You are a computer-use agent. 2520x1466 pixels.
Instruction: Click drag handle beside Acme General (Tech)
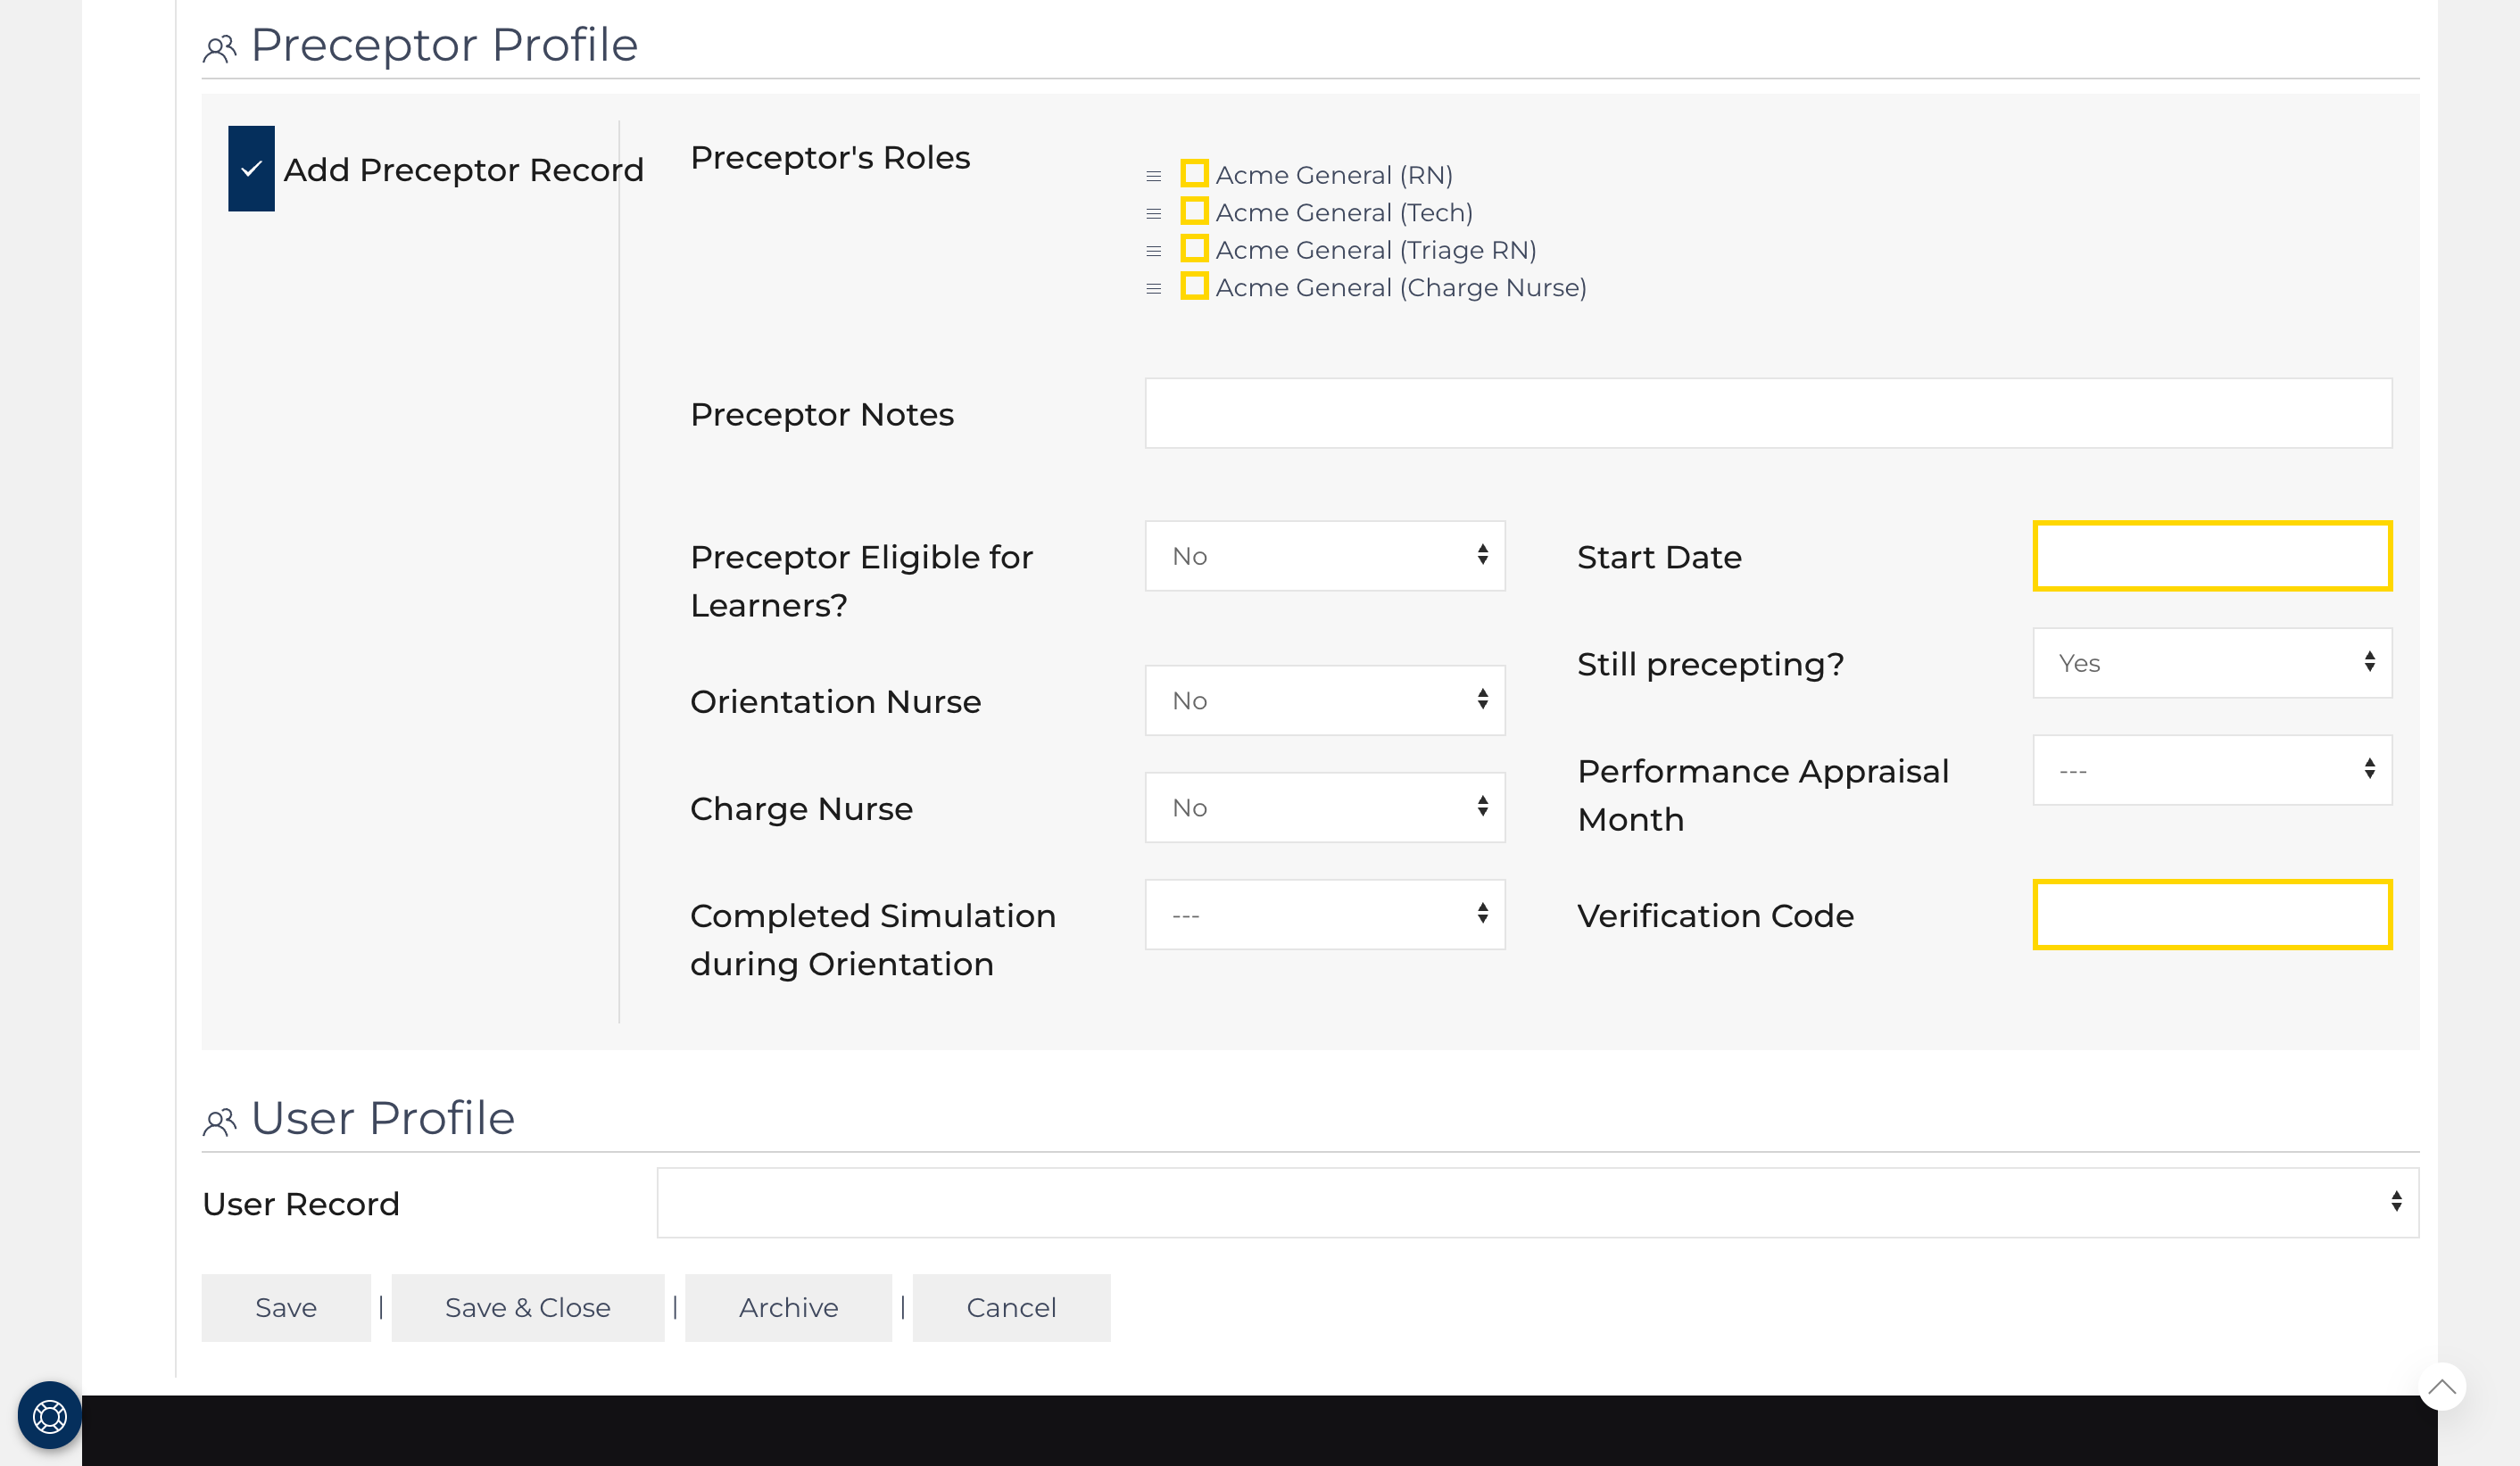[x=1153, y=213]
